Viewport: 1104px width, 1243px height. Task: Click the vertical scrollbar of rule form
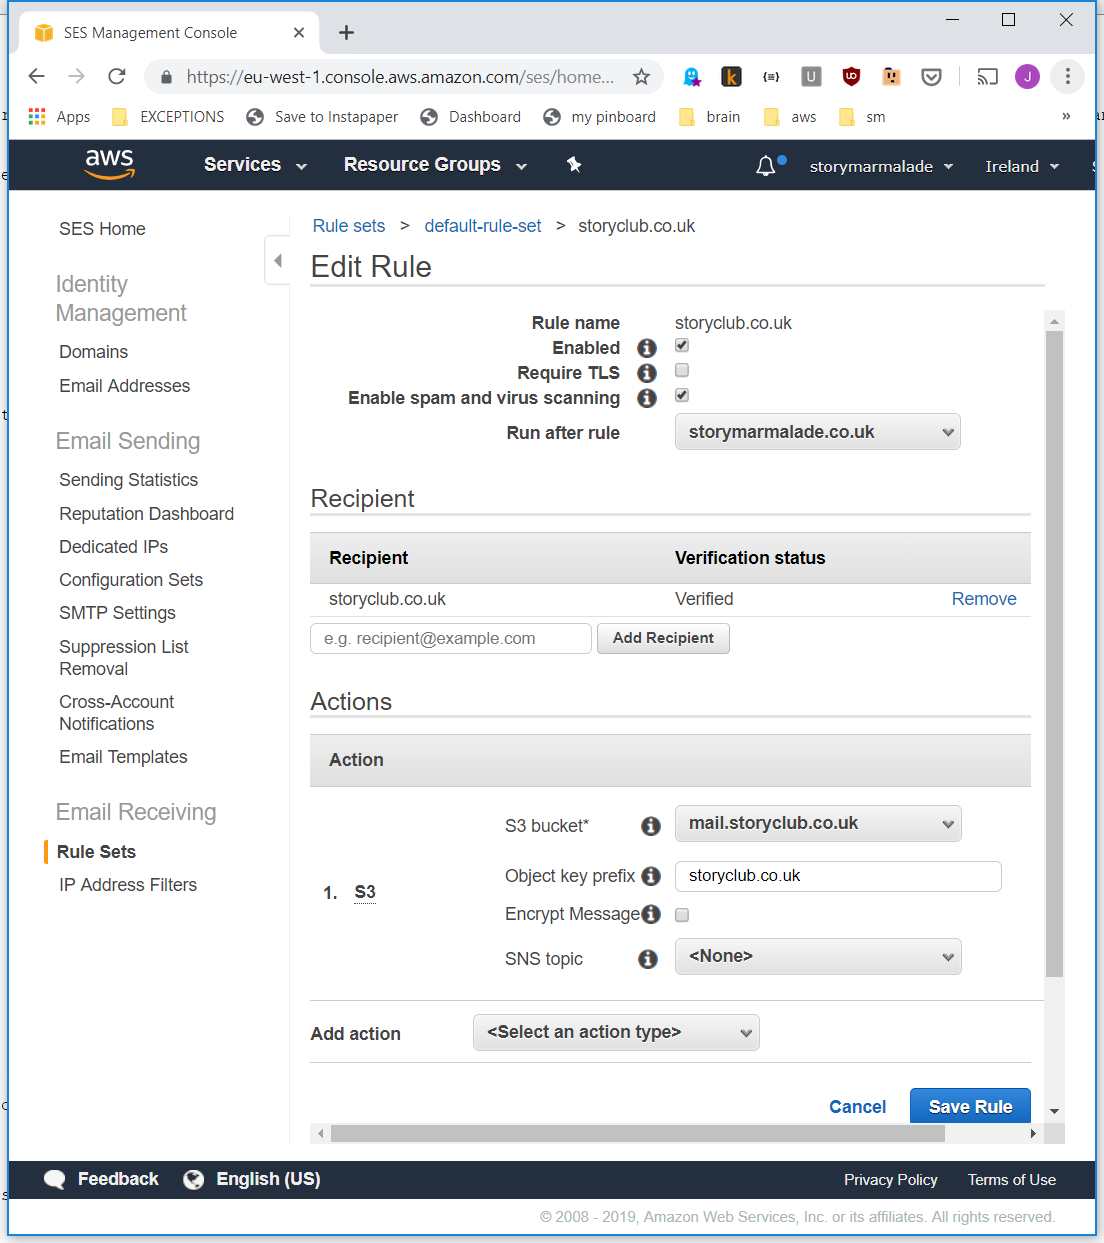[x=1054, y=653]
